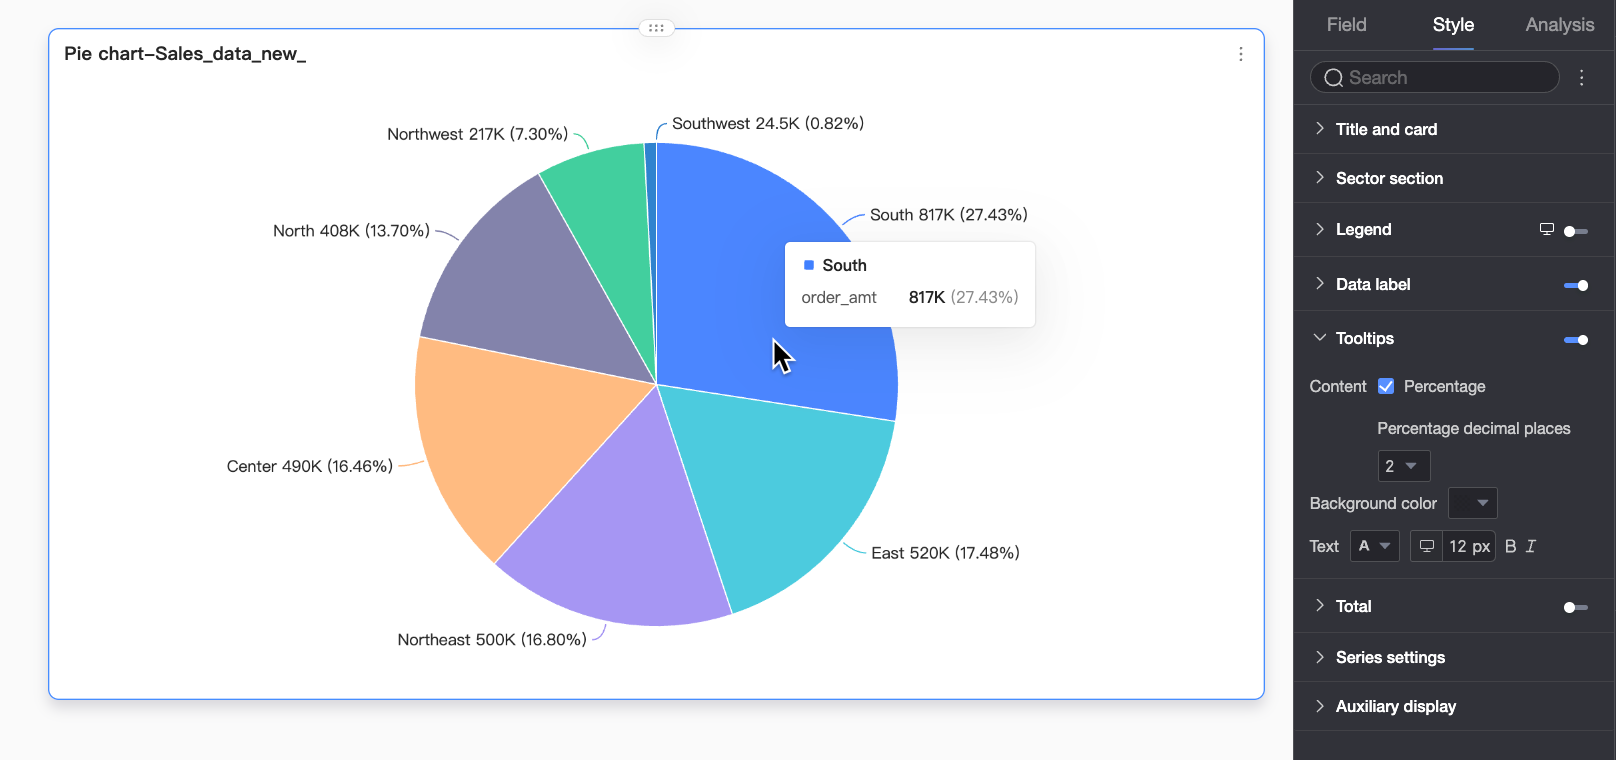1616x760 pixels.
Task: Enable the Total toggle
Action: (x=1576, y=607)
